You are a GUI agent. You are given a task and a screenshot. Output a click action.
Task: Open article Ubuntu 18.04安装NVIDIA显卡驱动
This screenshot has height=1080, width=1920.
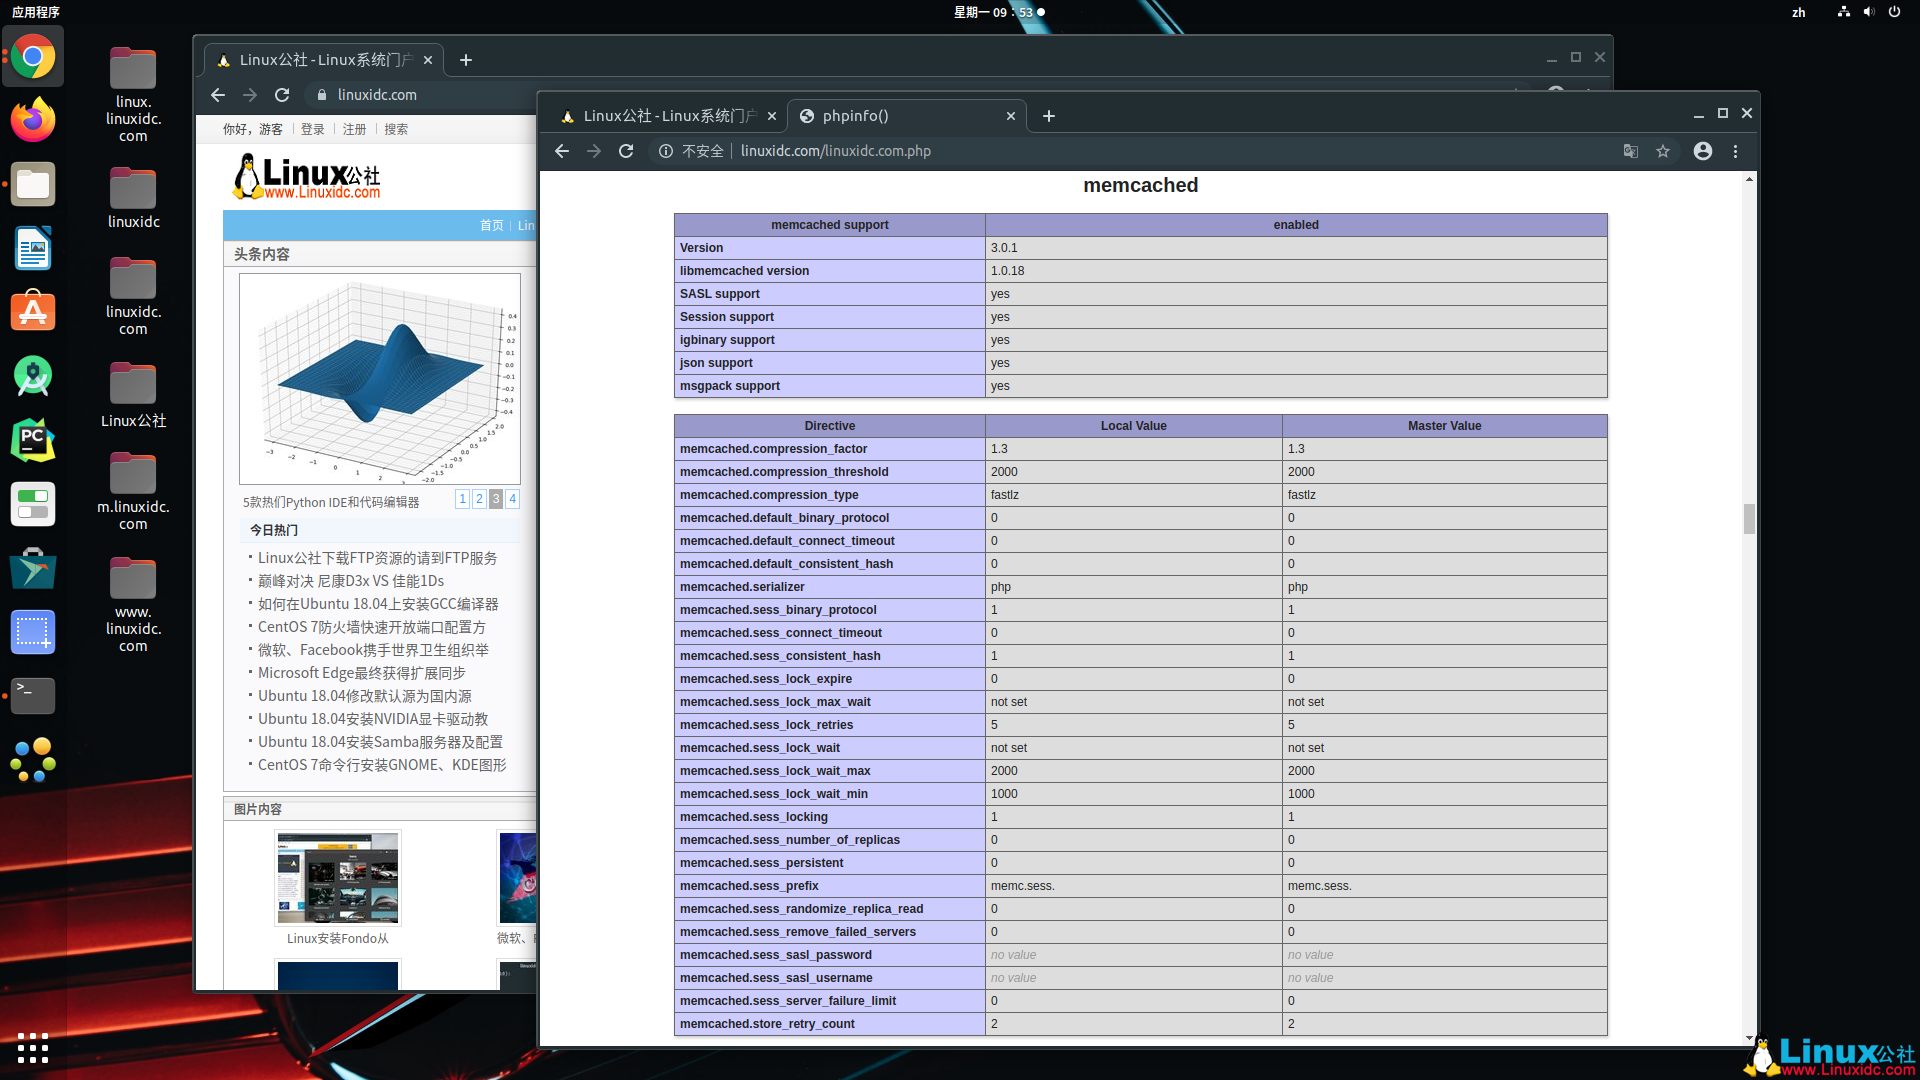point(373,719)
